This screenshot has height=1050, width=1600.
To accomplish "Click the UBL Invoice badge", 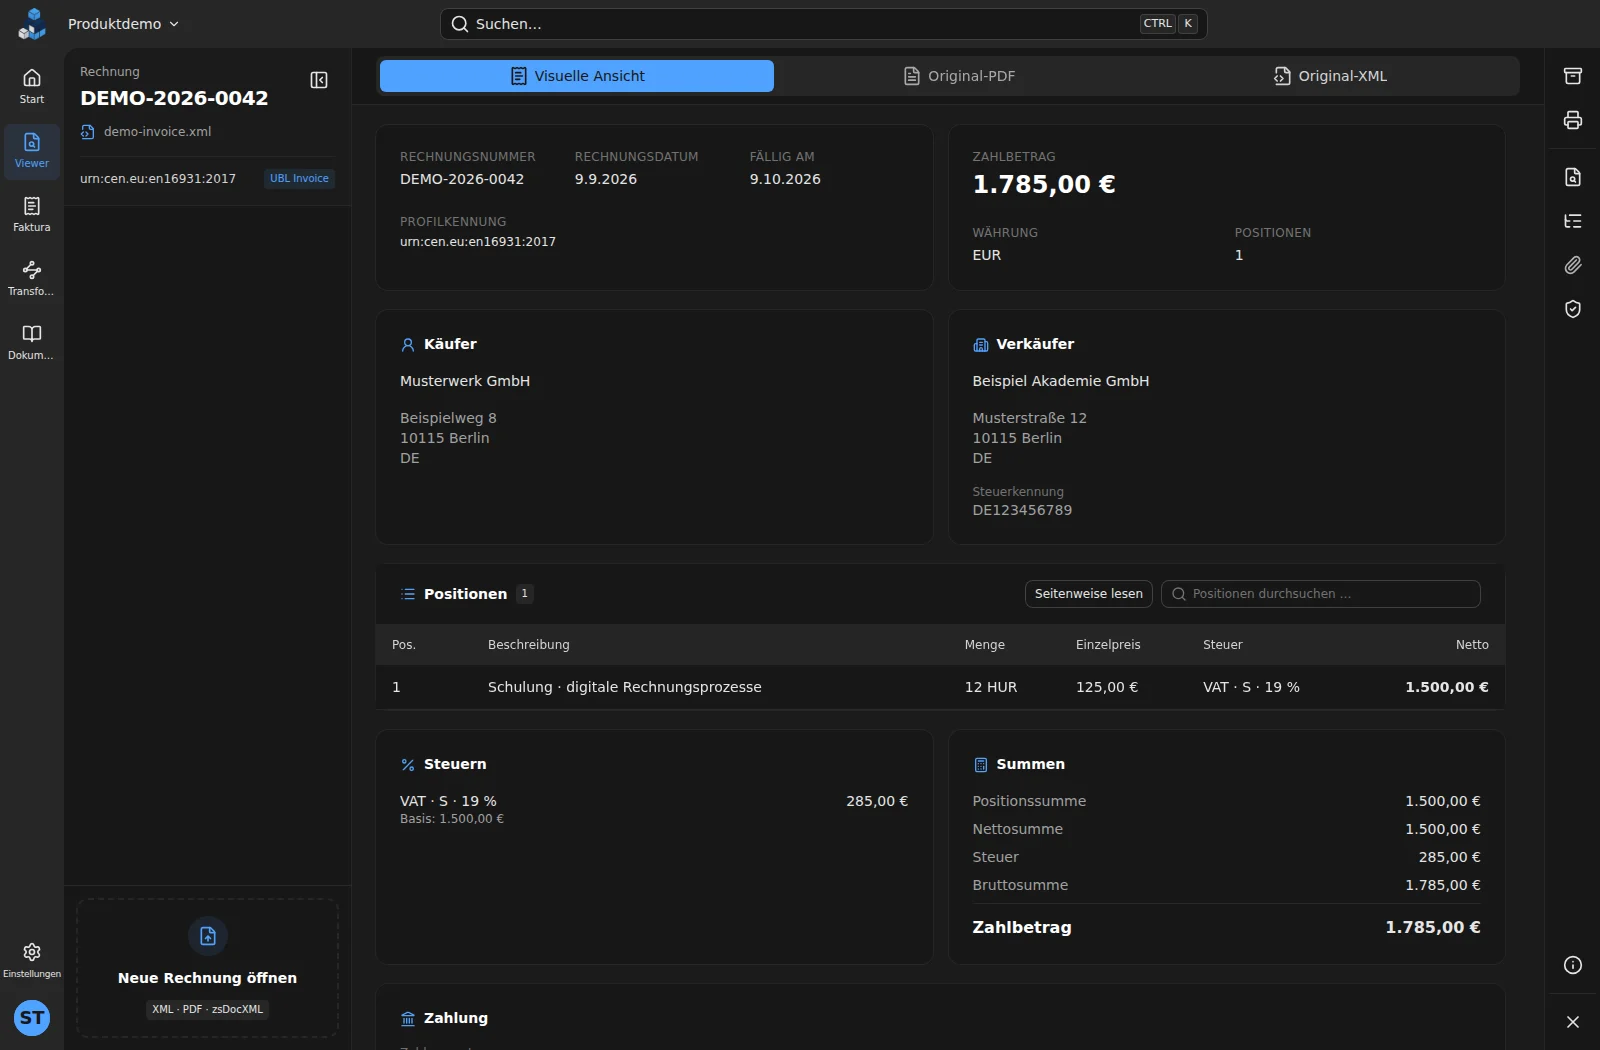I will click(299, 179).
